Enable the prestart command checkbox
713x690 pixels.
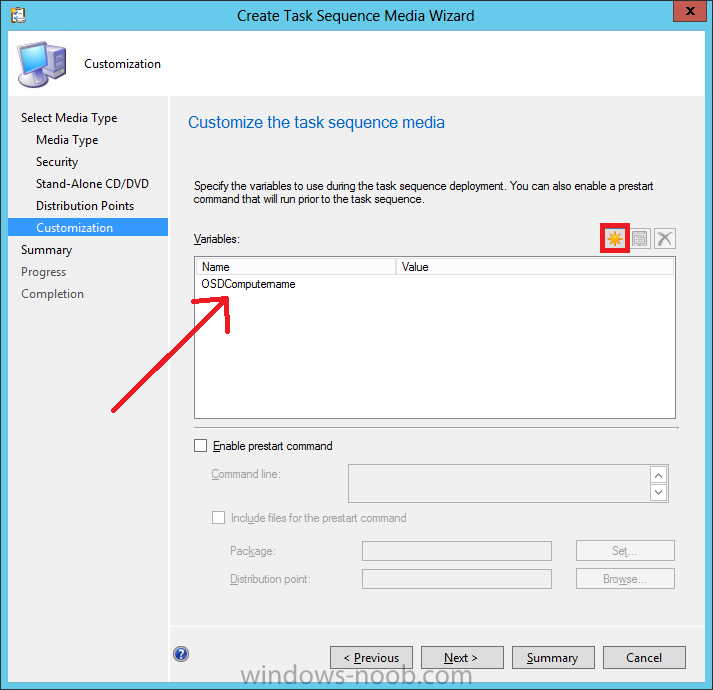coord(201,445)
